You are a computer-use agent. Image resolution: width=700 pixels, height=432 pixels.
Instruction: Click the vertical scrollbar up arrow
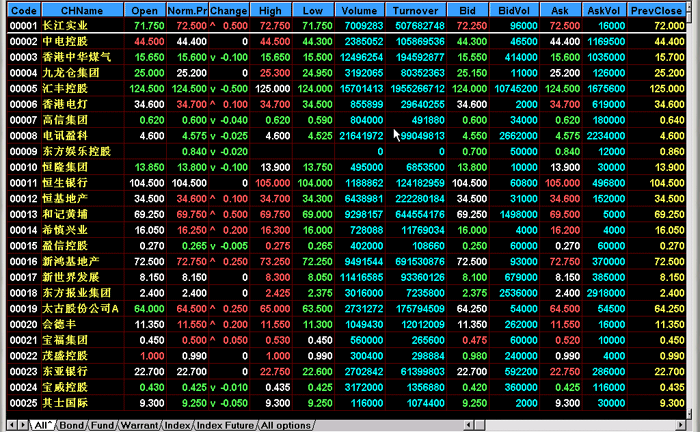click(690, 6)
